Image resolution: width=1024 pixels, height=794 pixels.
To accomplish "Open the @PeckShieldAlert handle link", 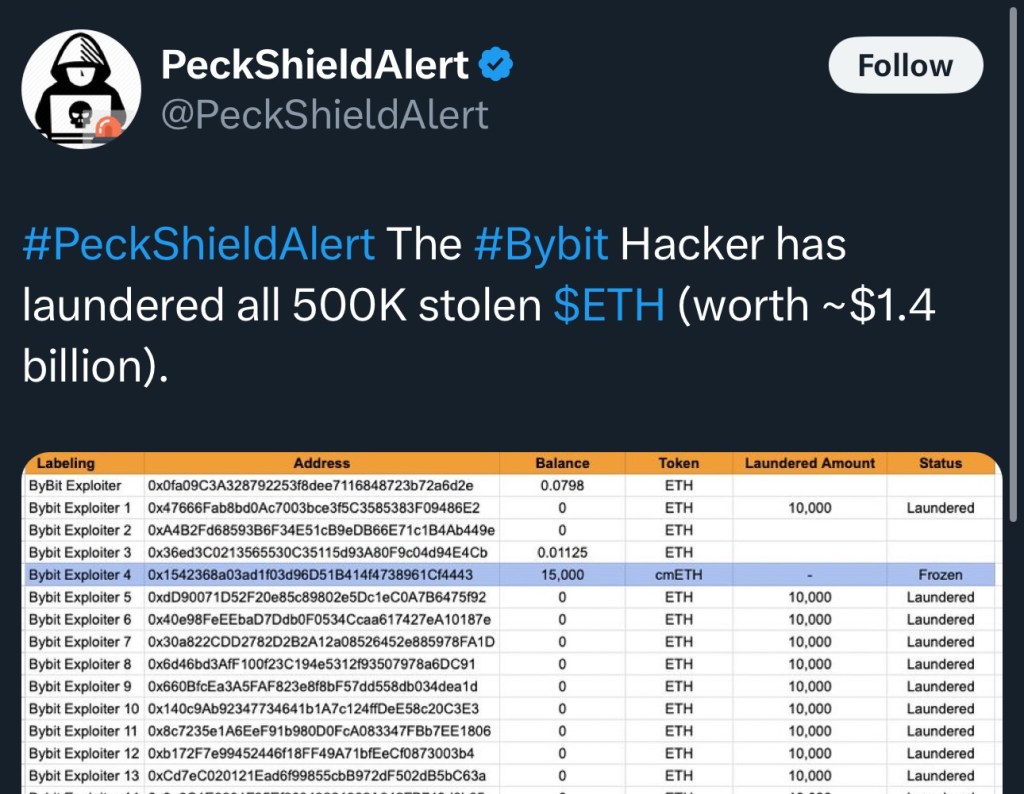I will pos(324,115).
